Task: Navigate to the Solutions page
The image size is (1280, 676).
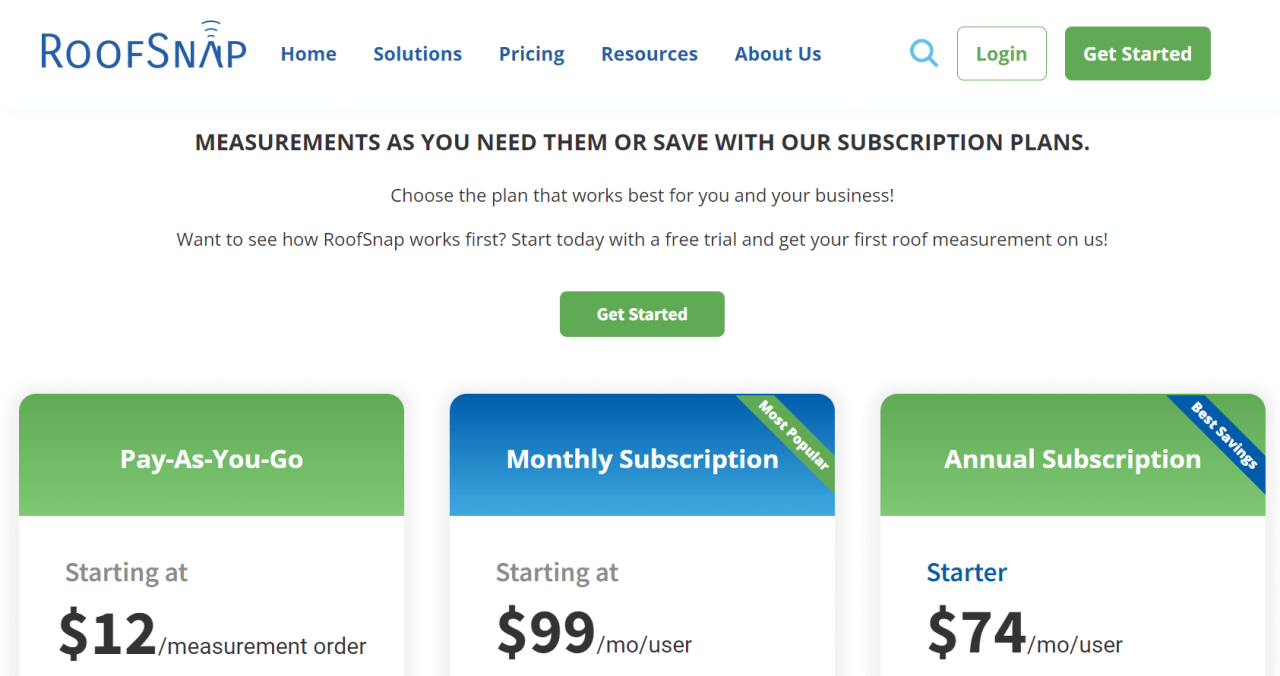Action: click(x=417, y=53)
